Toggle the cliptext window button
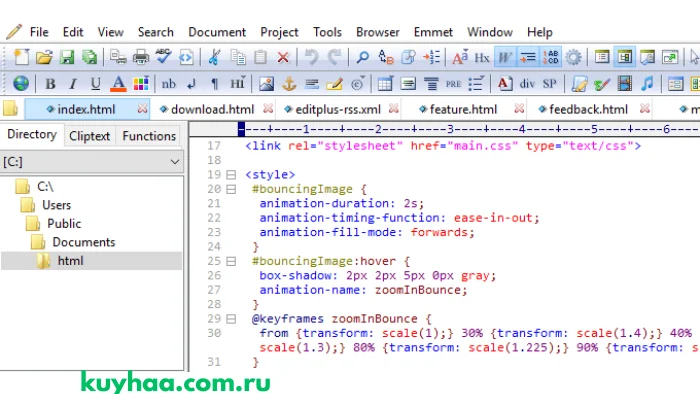The image size is (700, 394). (625, 57)
